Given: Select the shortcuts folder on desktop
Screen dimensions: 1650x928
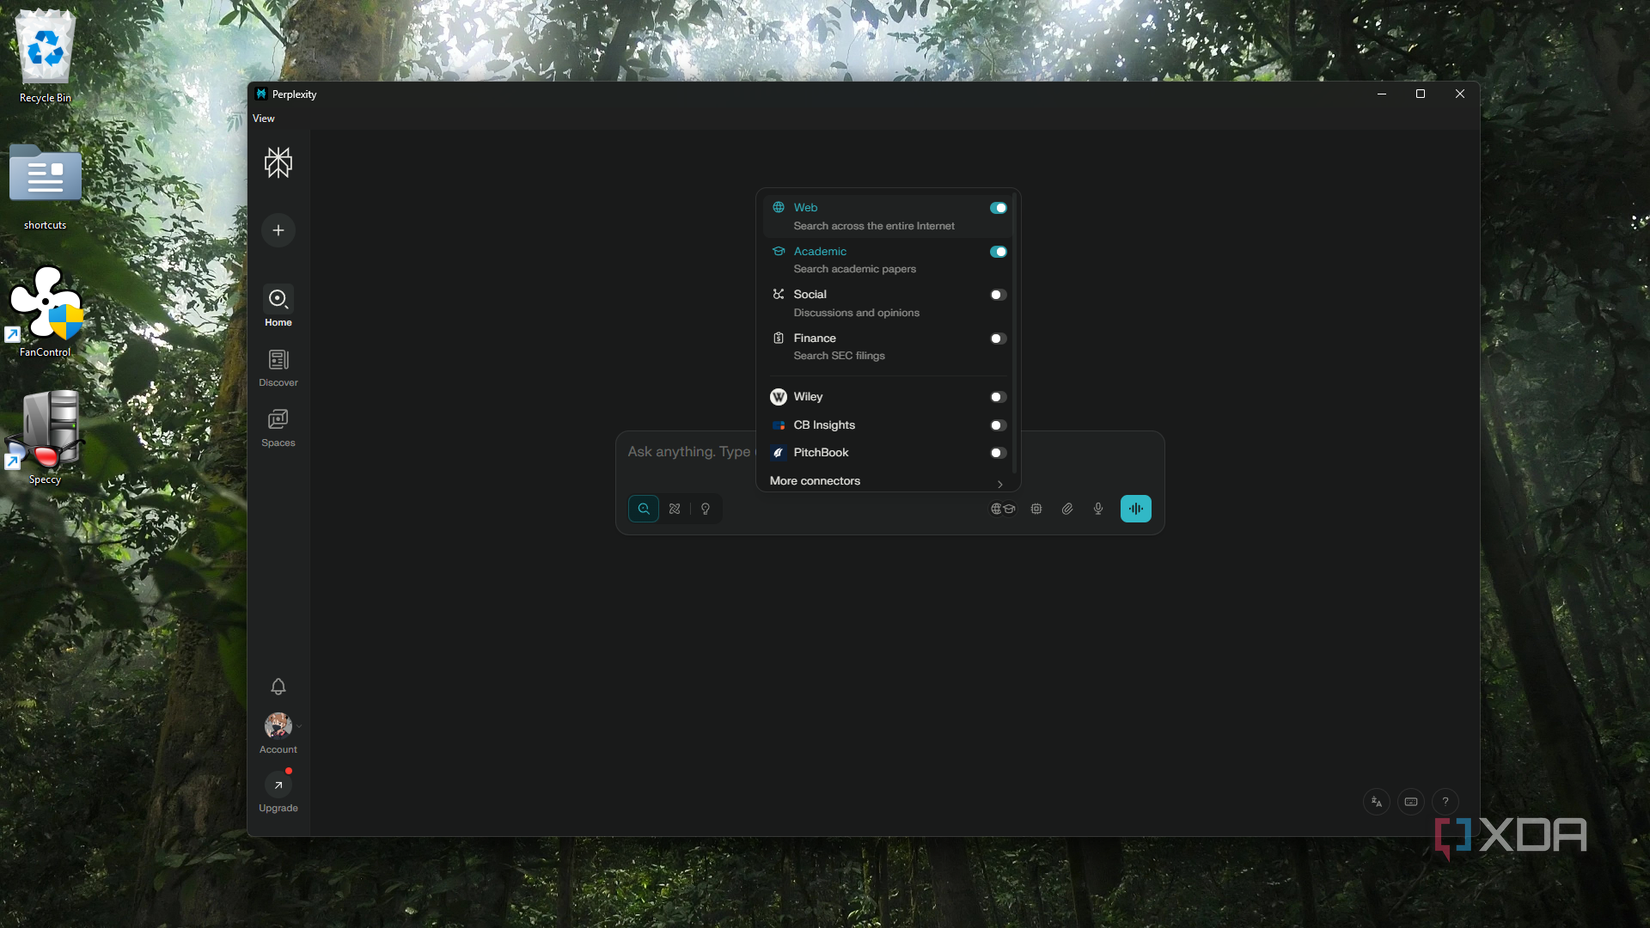Looking at the screenshot, I should coord(45,187).
